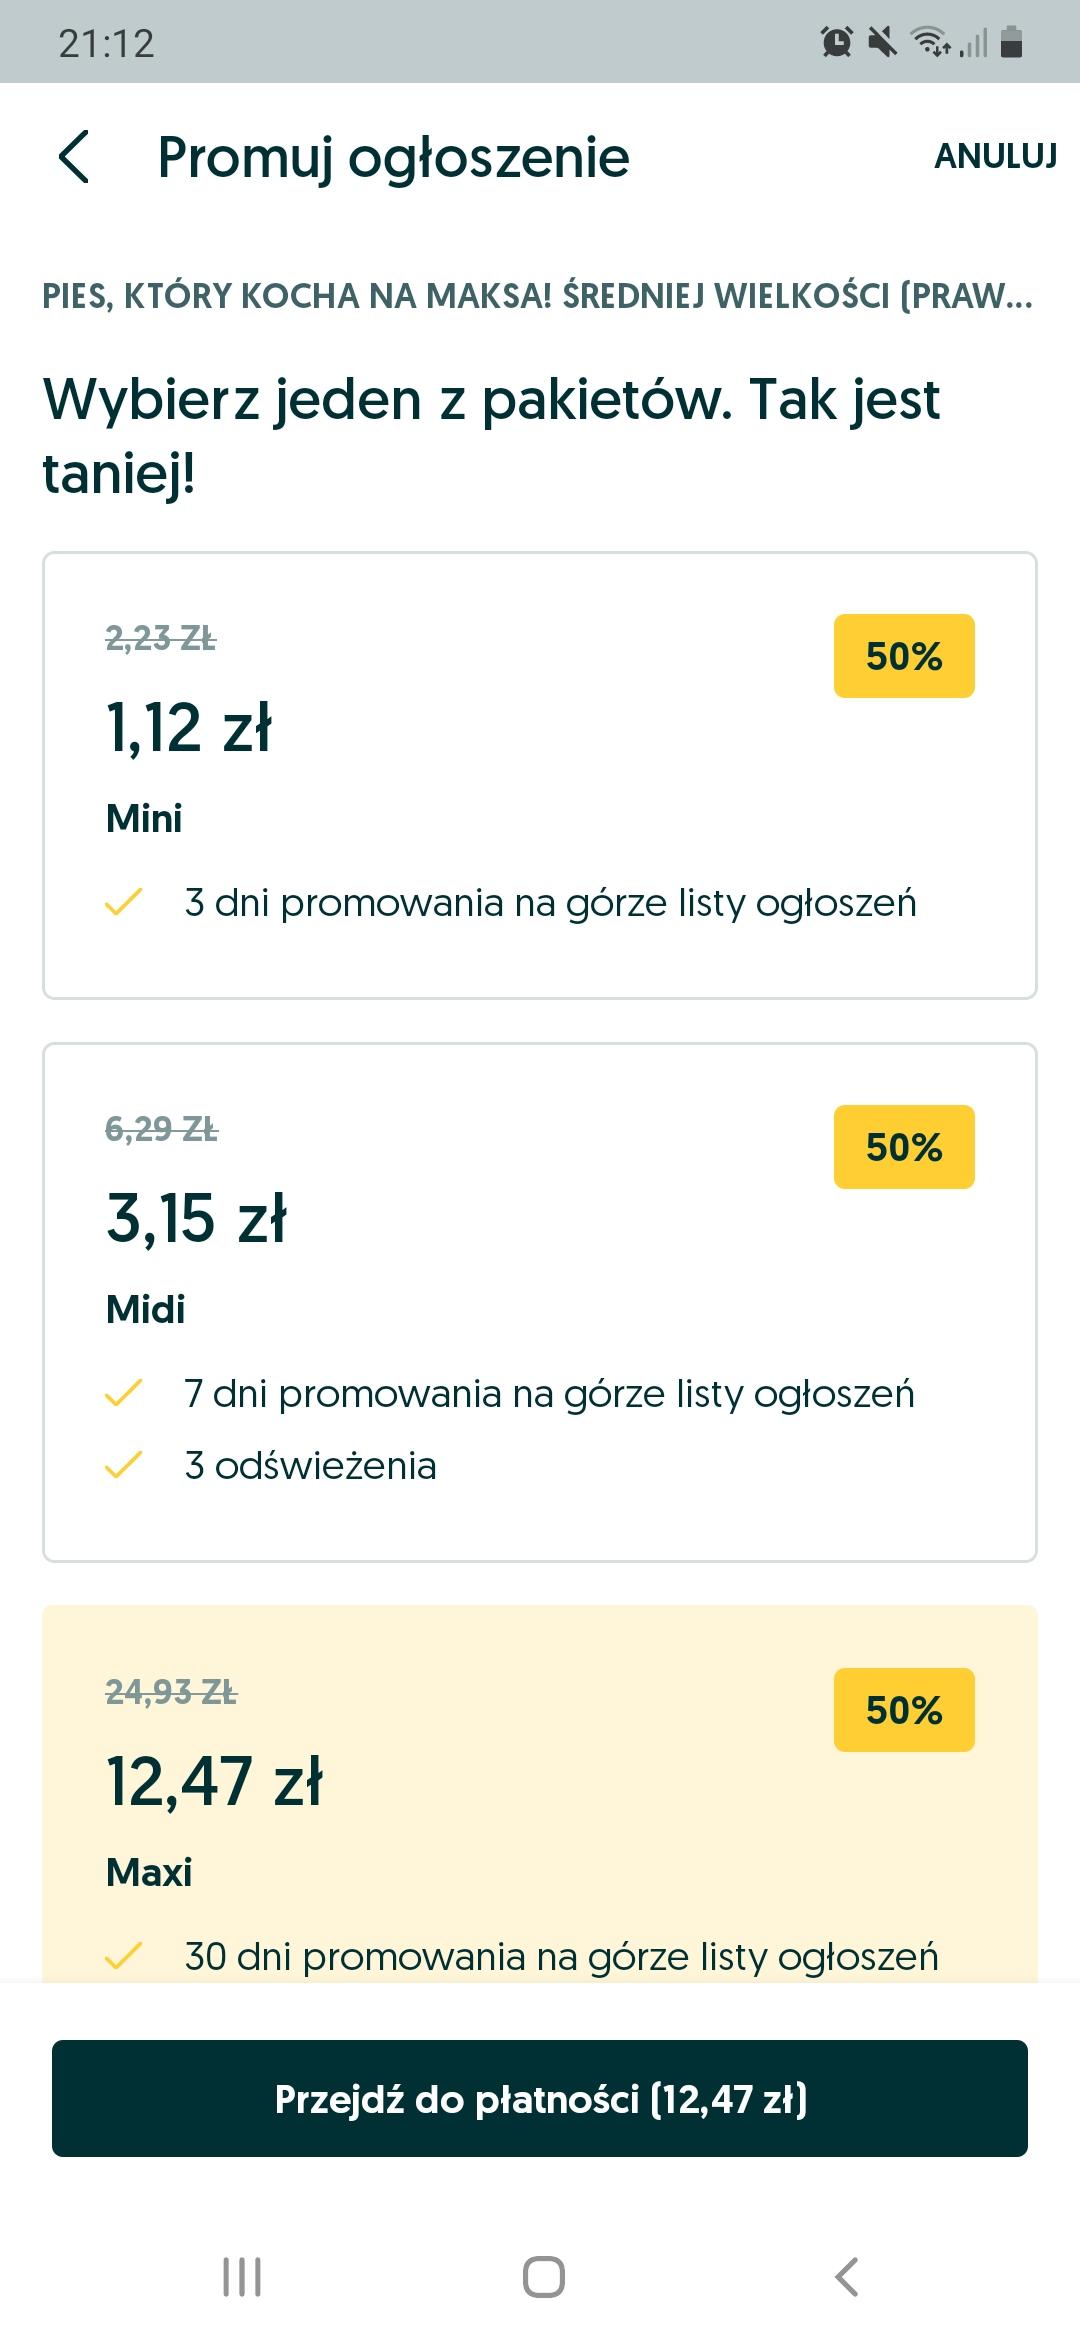
Task: Tap the 50% badge on Midi
Action: tap(904, 1147)
